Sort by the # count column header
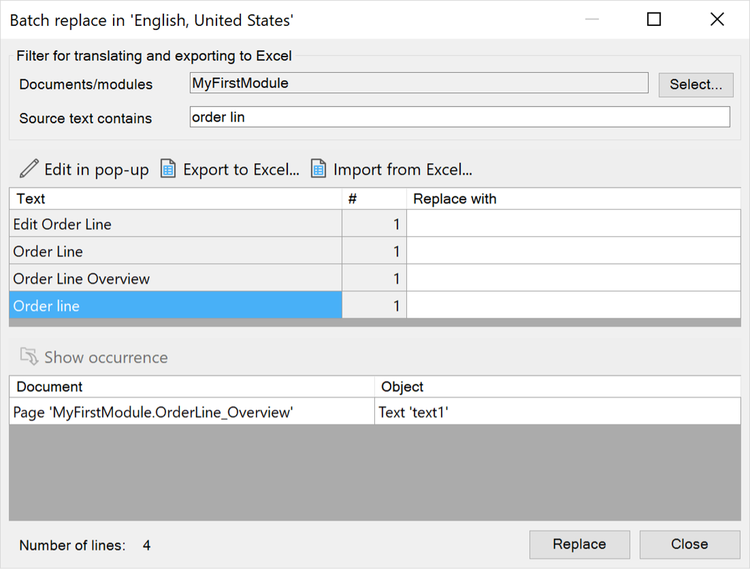 (375, 198)
